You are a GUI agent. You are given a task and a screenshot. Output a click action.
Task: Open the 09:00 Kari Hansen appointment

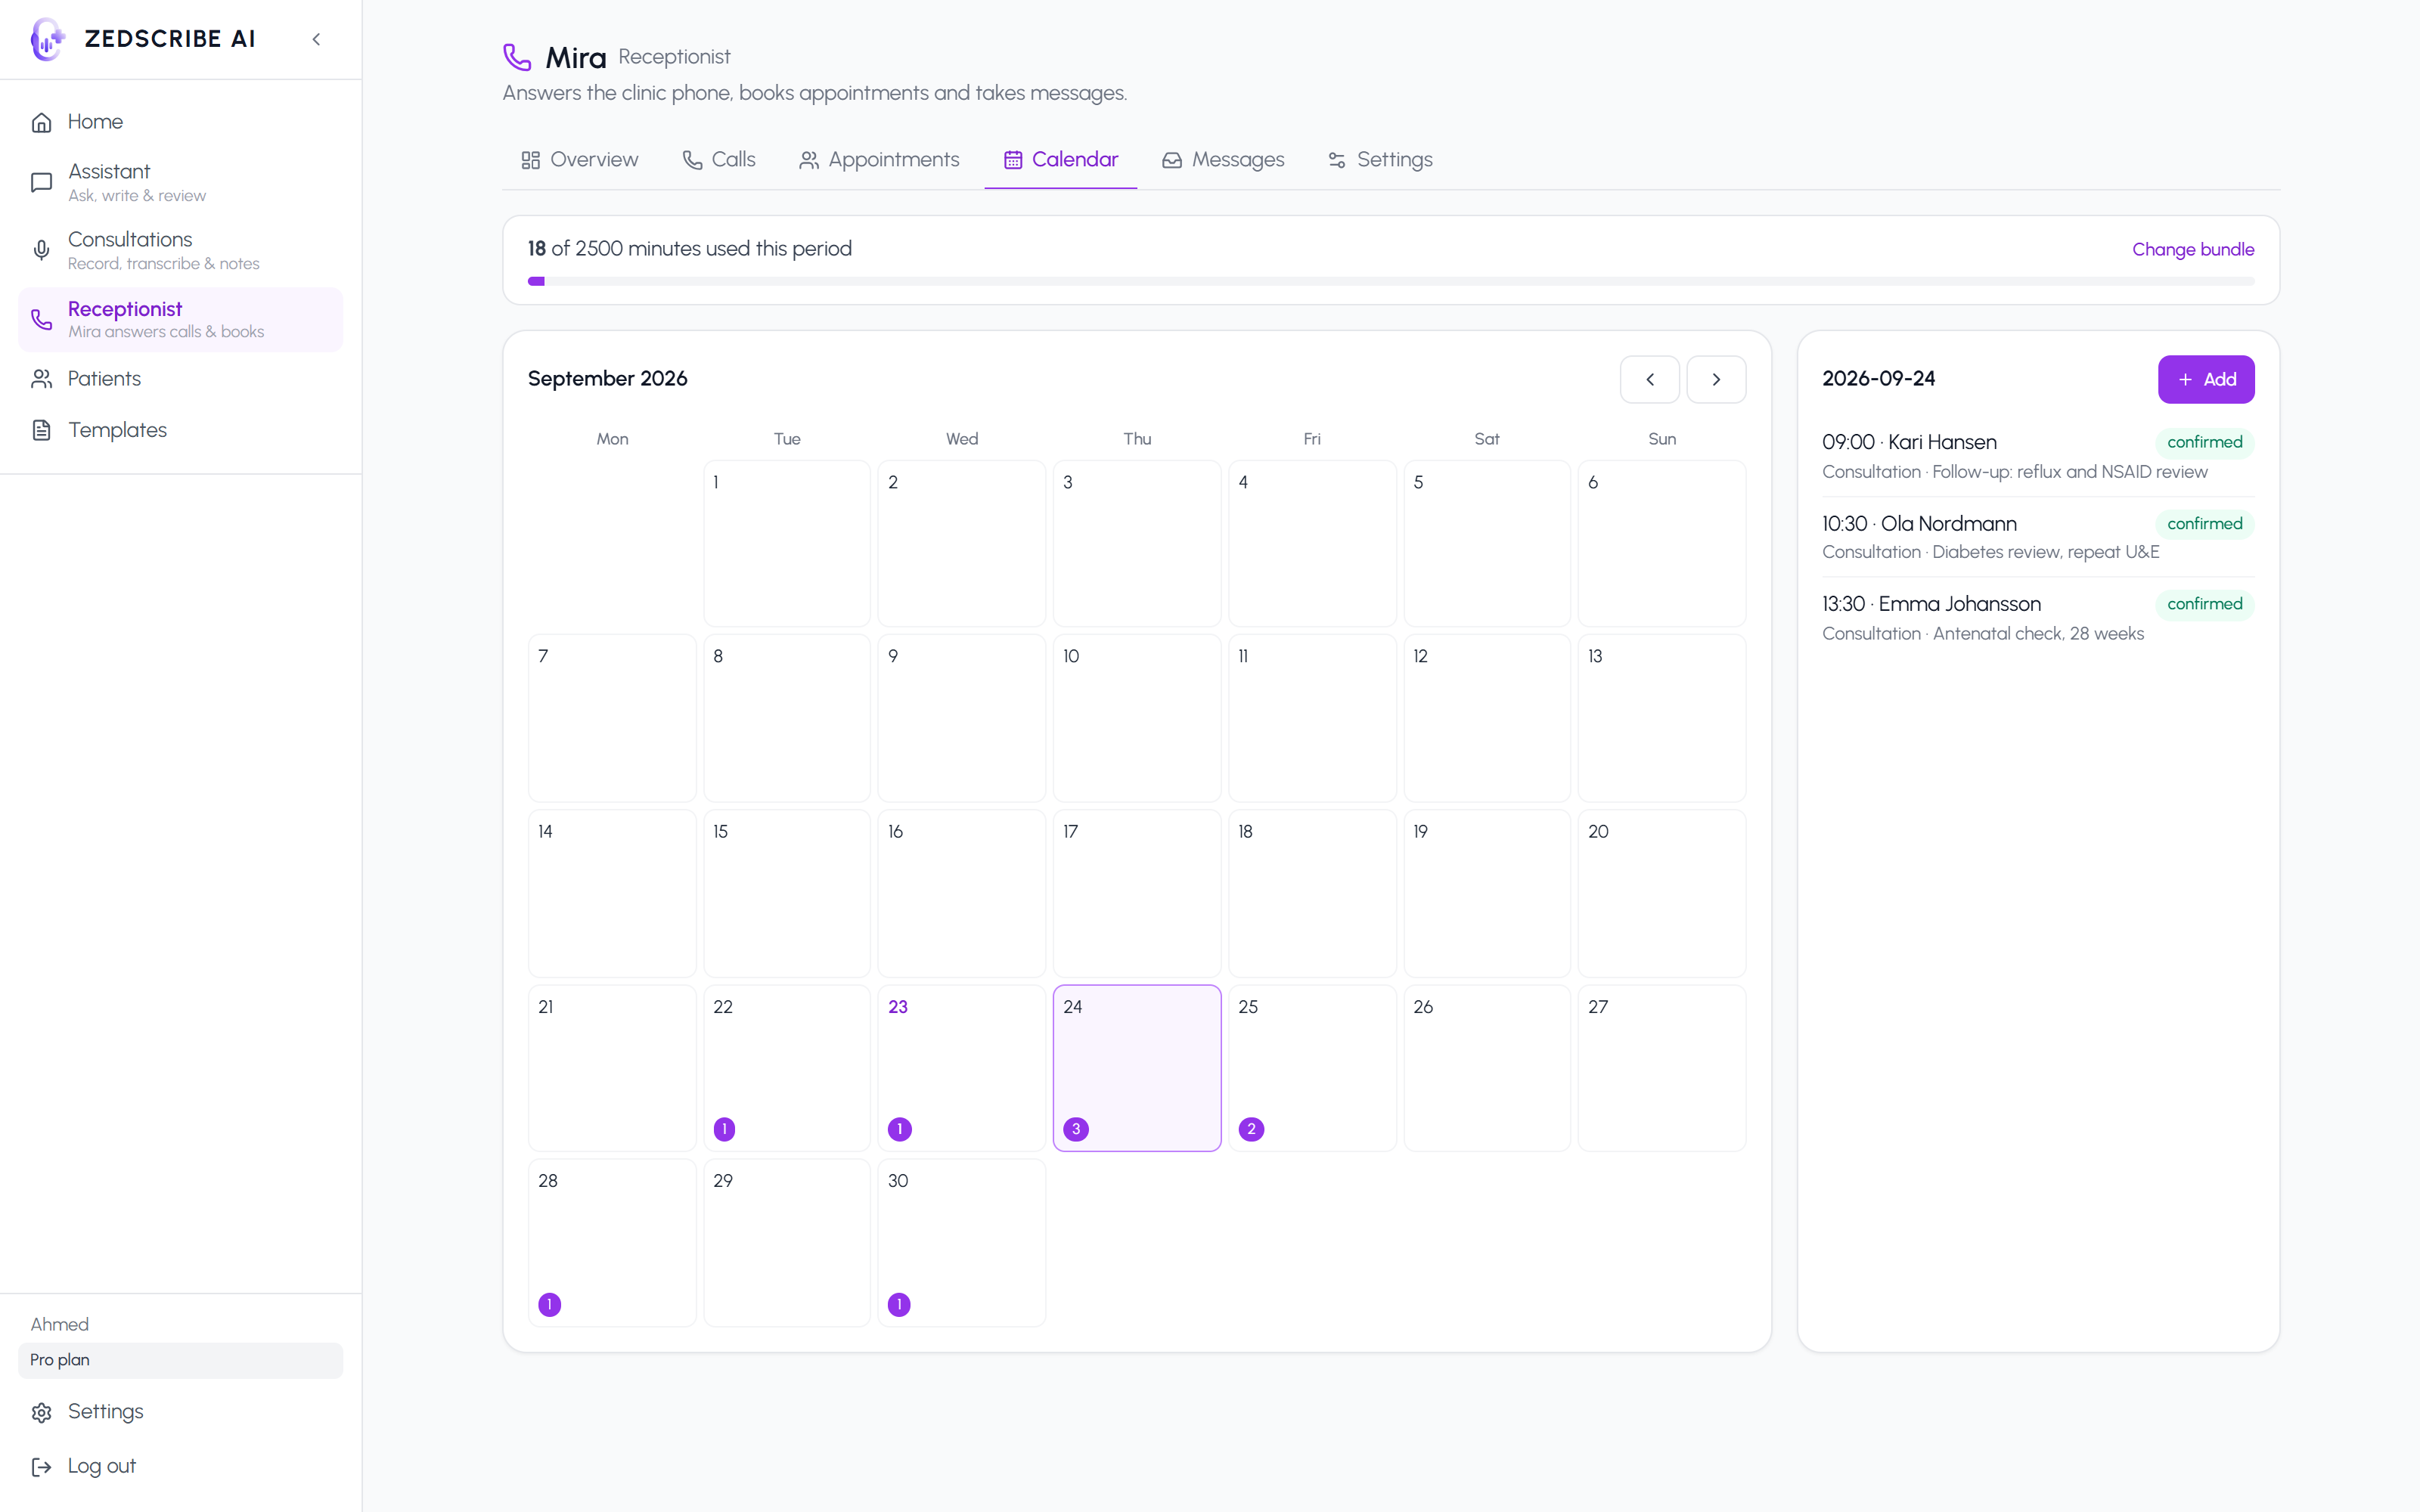pyautogui.click(x=2038, y=457)
